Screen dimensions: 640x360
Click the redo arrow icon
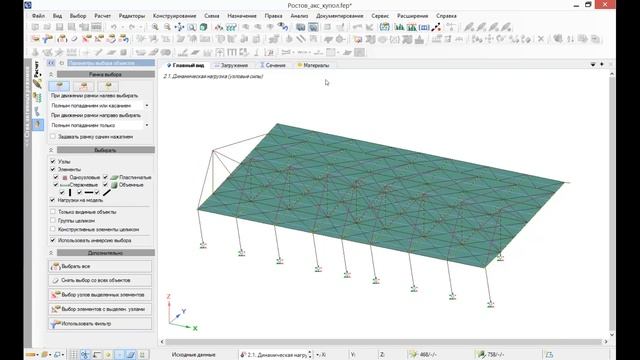coord(131,27)
